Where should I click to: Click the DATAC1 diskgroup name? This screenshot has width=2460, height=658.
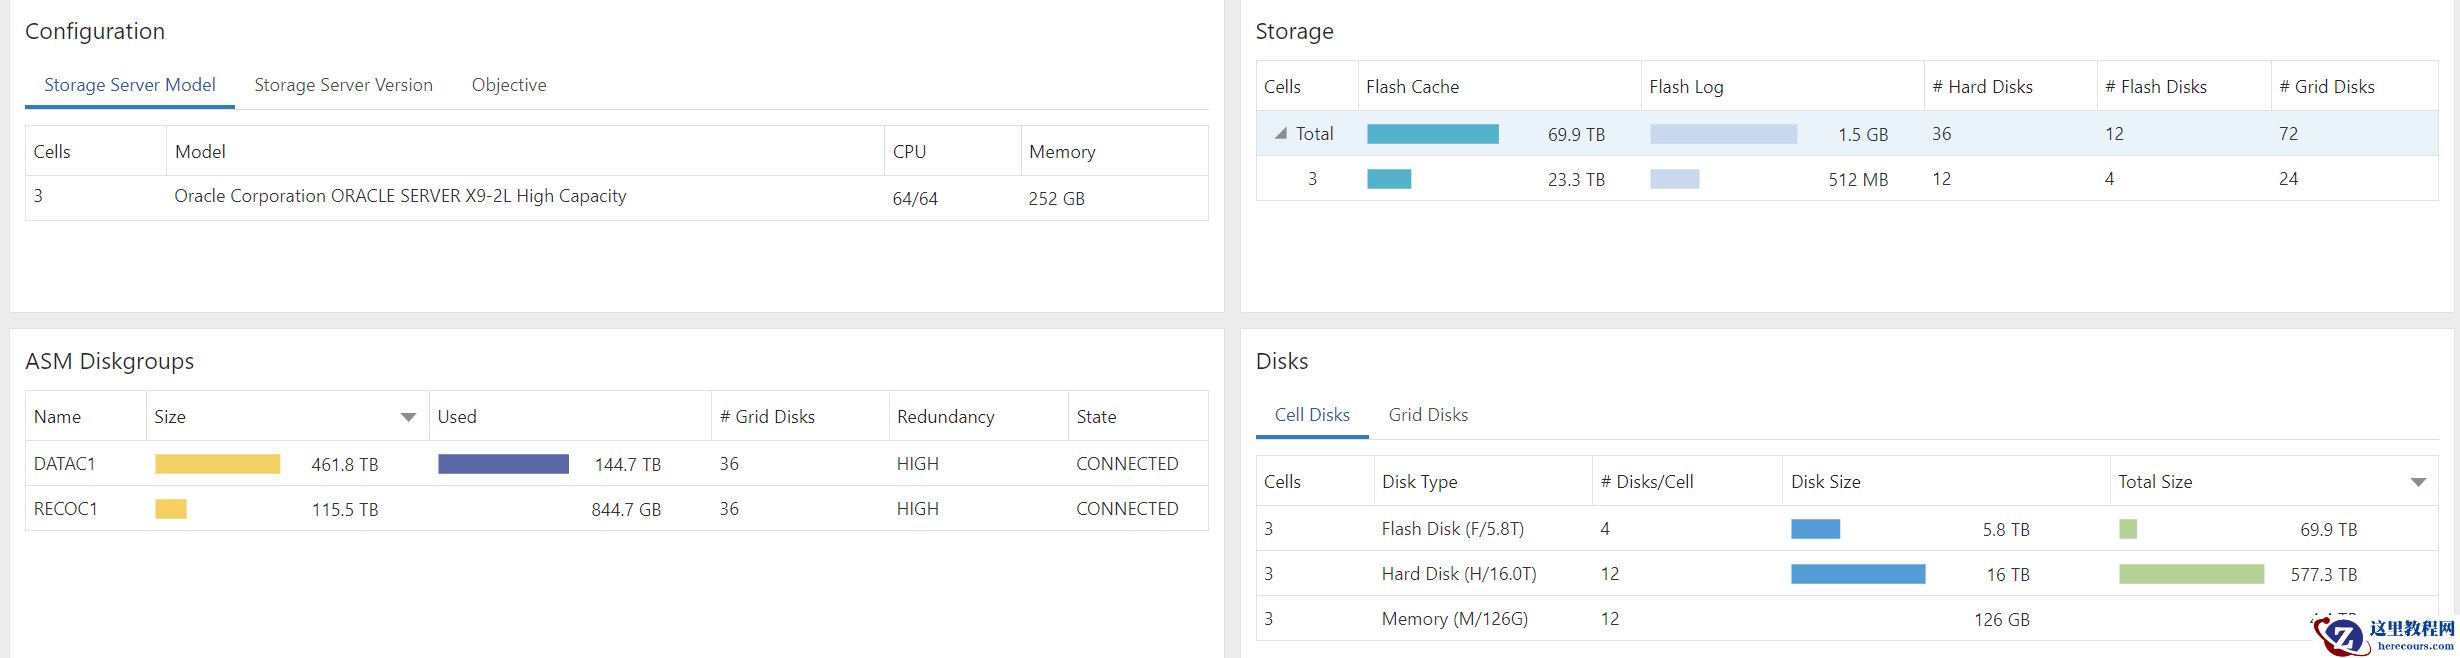click(65, 464)
